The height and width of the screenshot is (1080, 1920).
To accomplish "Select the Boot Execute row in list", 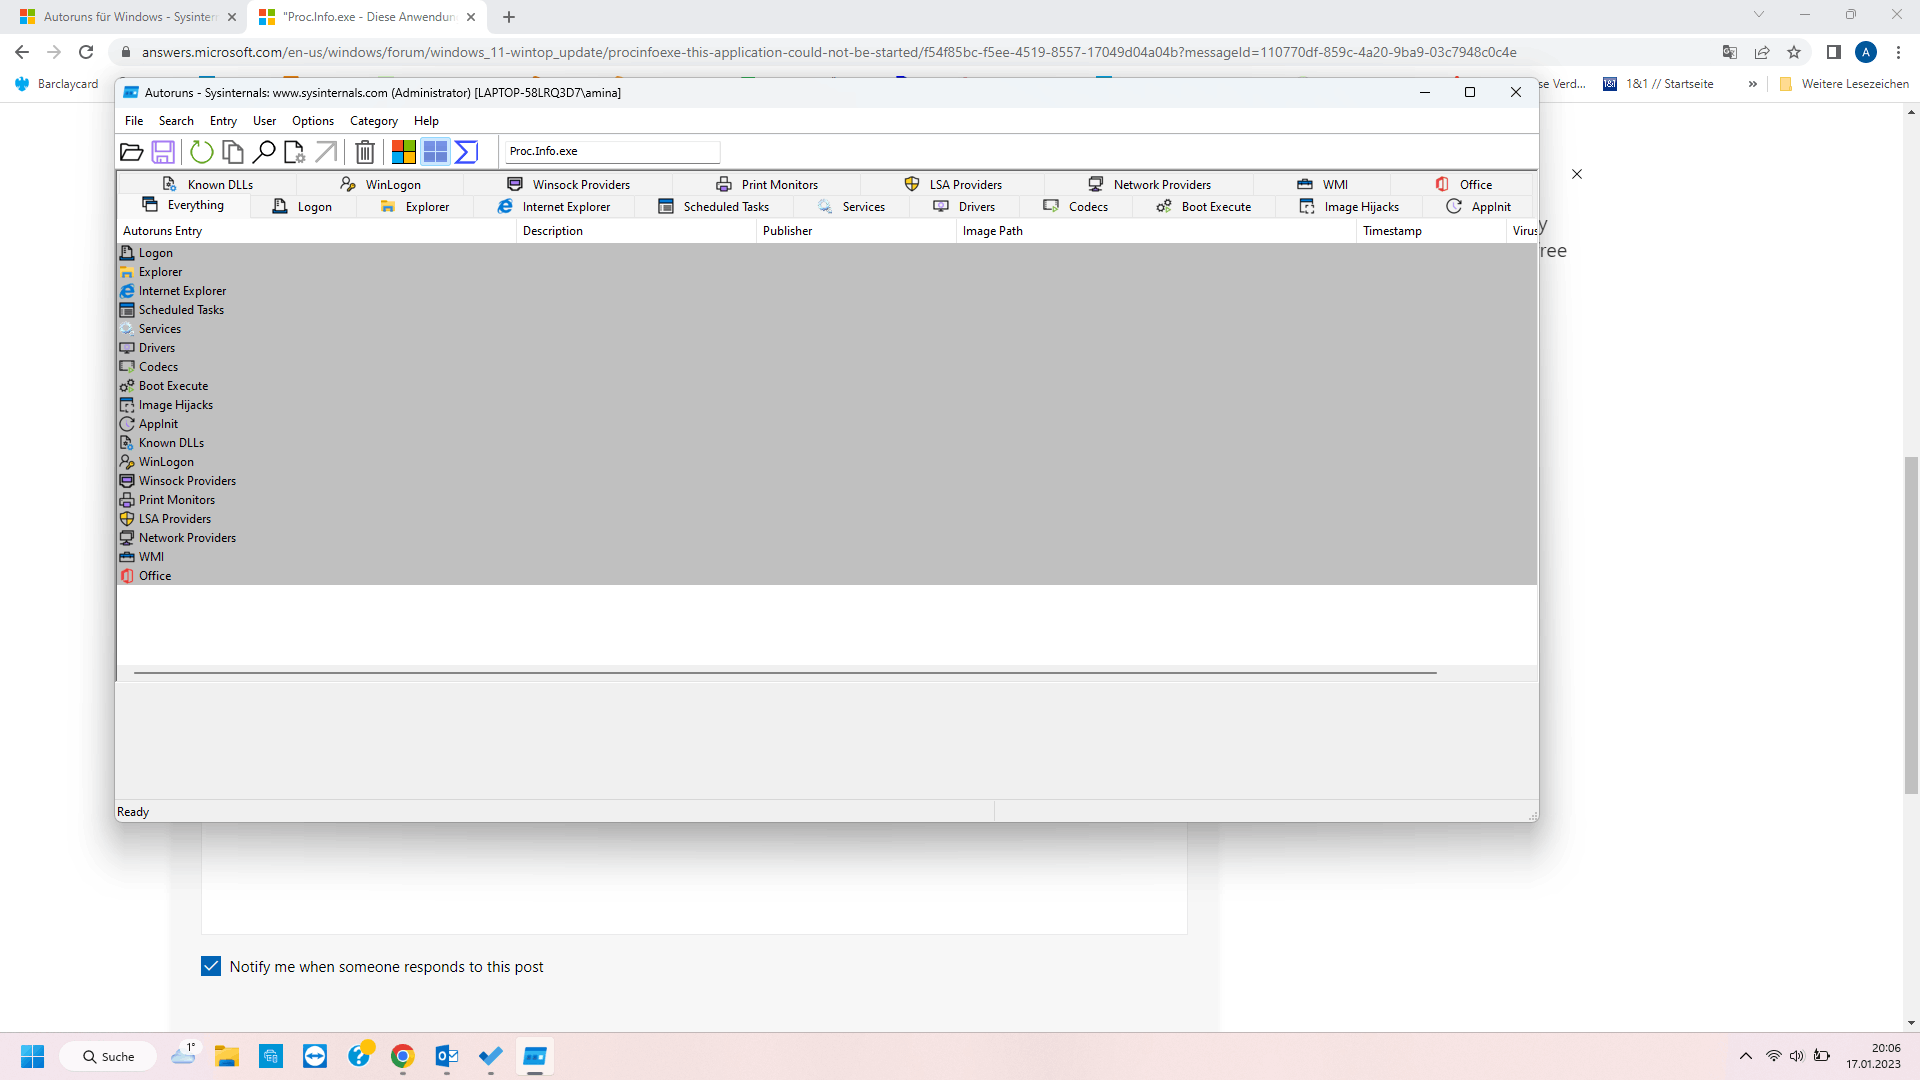I will click(x=826, y=386).
